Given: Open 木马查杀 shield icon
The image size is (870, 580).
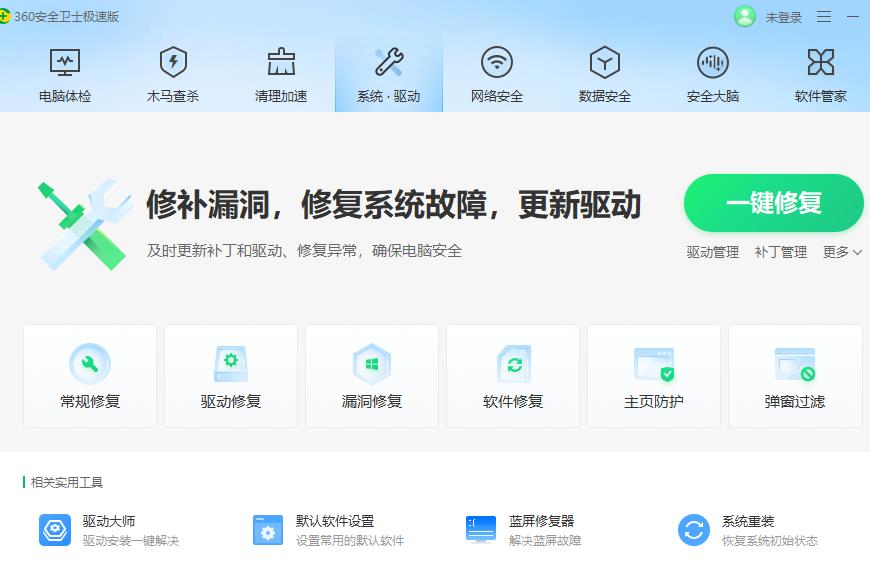Looking at the screenshot, I should click(173, 62).
